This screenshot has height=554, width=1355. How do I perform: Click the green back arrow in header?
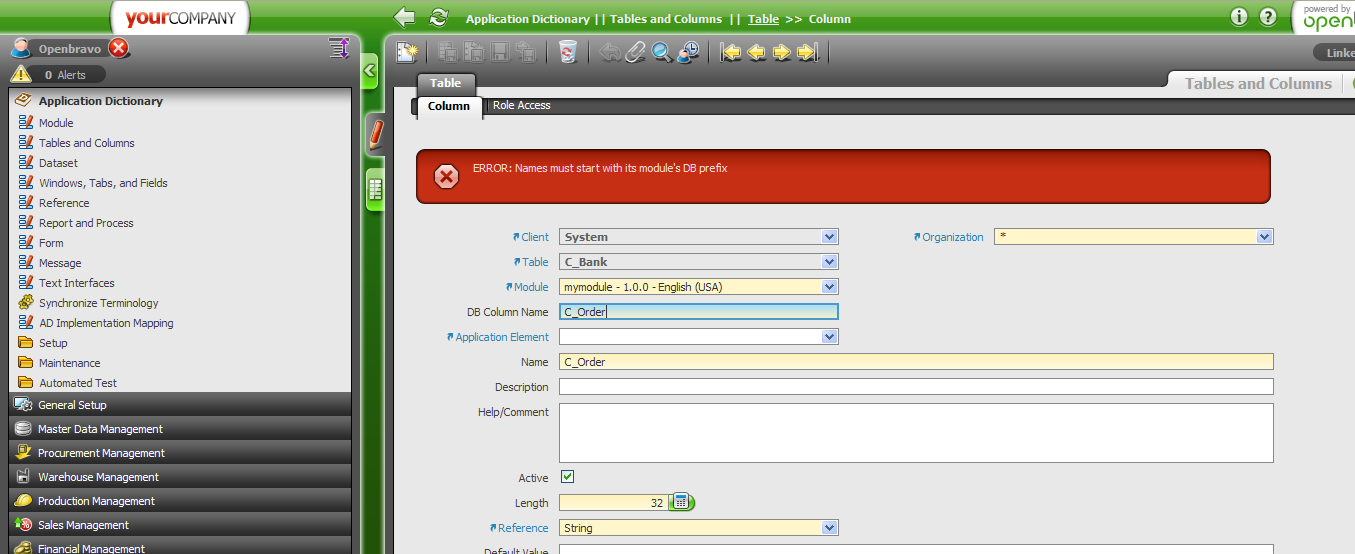[x=405, y=17]
